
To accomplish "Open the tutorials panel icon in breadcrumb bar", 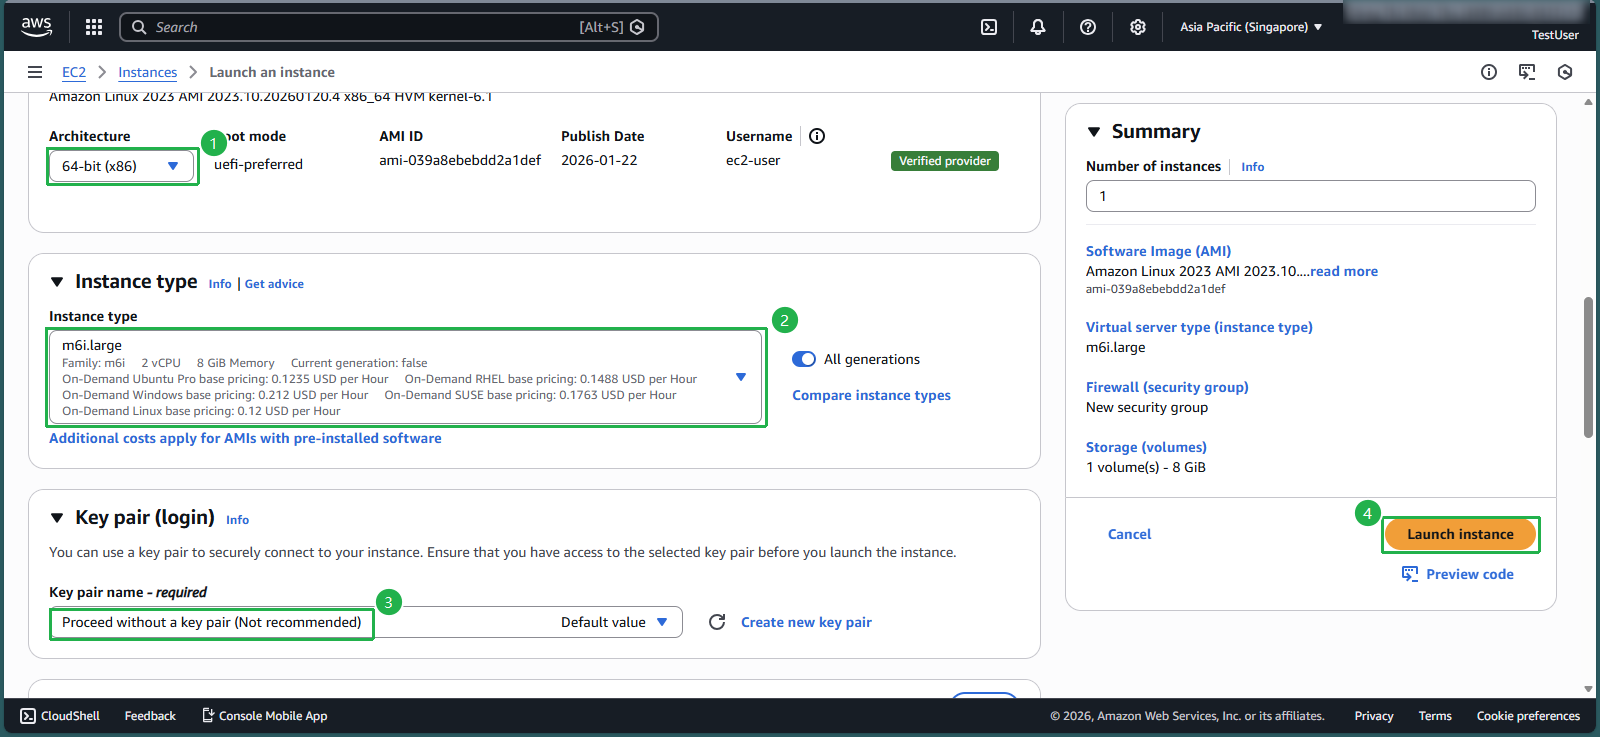I will 1527,72.
